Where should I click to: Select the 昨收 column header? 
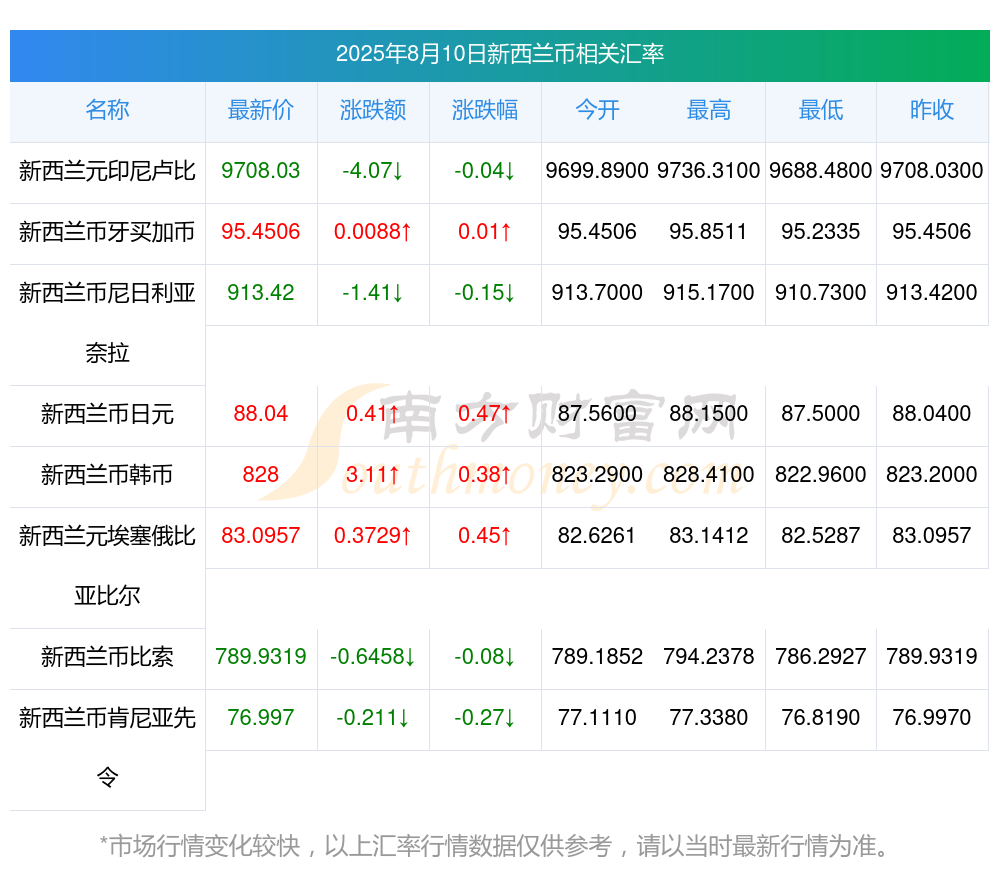coord(932,110)
